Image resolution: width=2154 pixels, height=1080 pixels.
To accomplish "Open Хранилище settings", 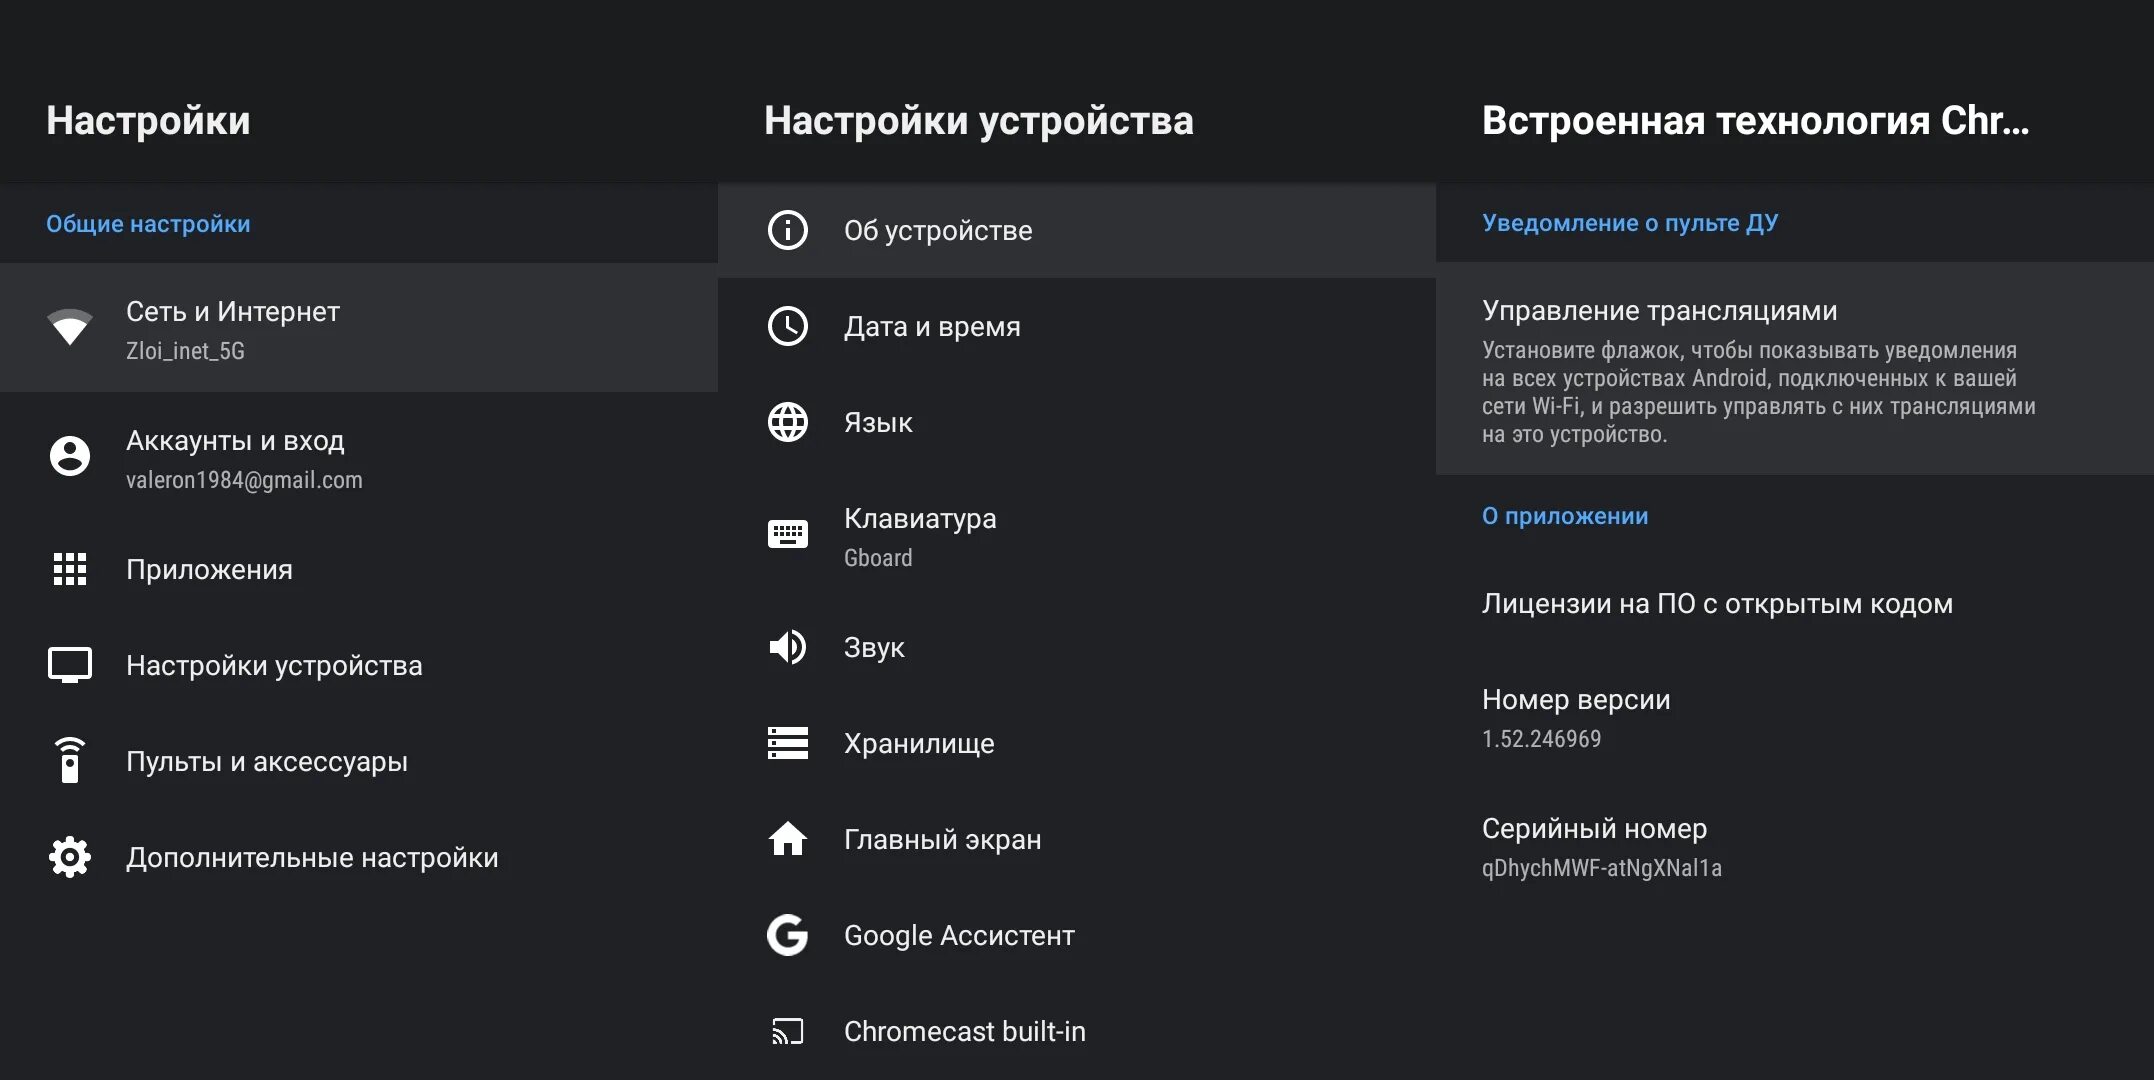I will click(1077, 743).
